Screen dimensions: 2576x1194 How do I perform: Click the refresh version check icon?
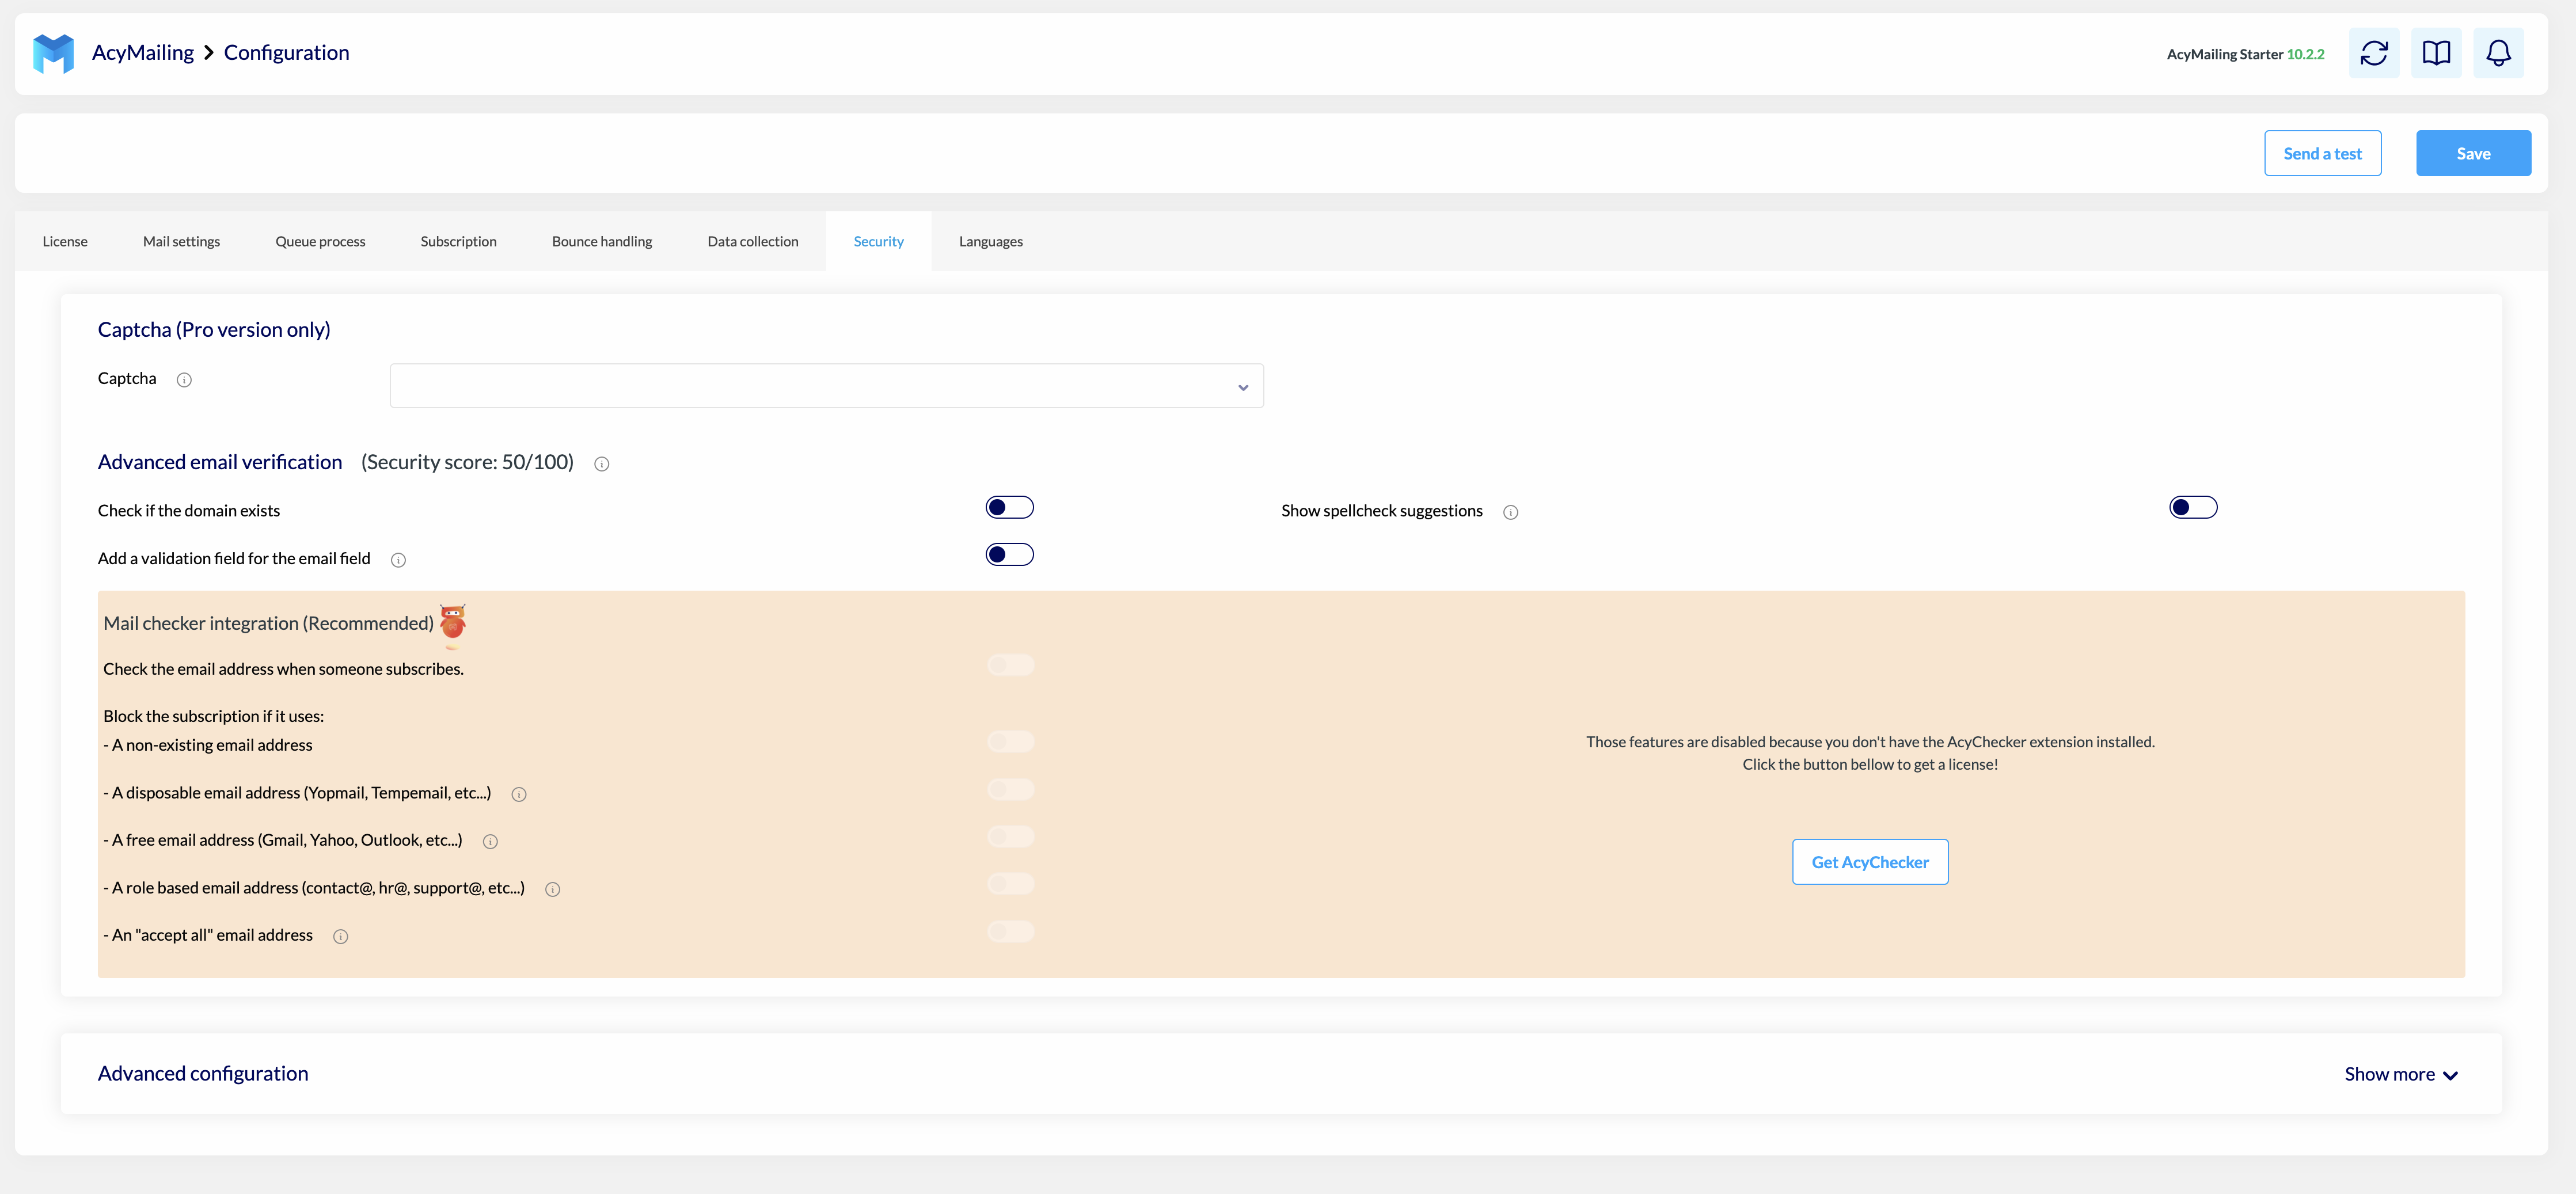click(x=2373, y=53)
